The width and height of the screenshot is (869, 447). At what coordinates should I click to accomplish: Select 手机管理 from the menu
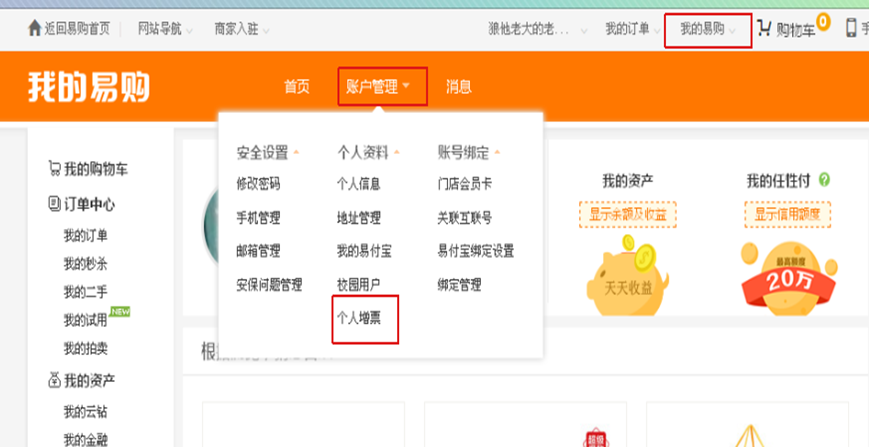258,218
